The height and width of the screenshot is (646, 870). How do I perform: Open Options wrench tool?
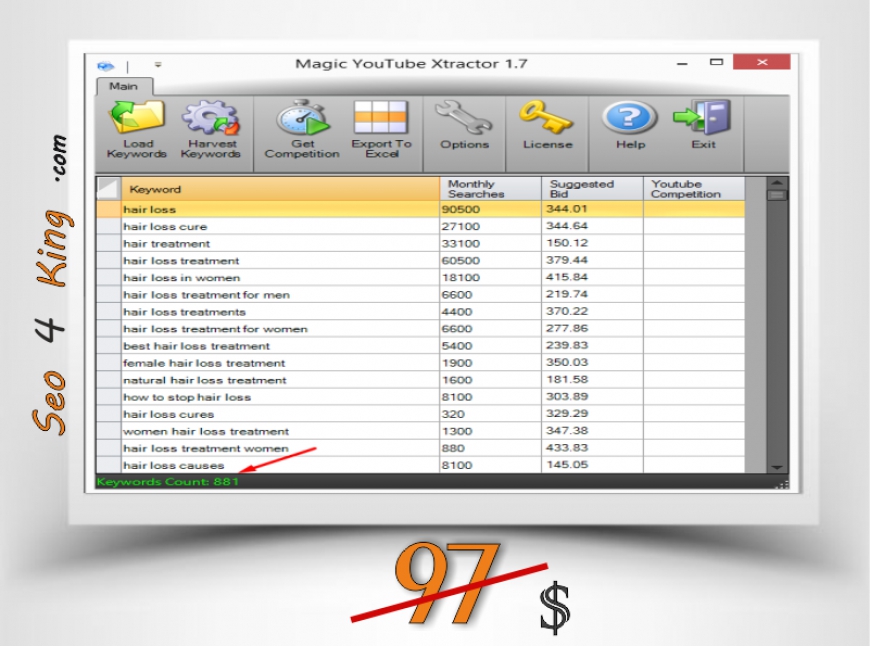464,117
